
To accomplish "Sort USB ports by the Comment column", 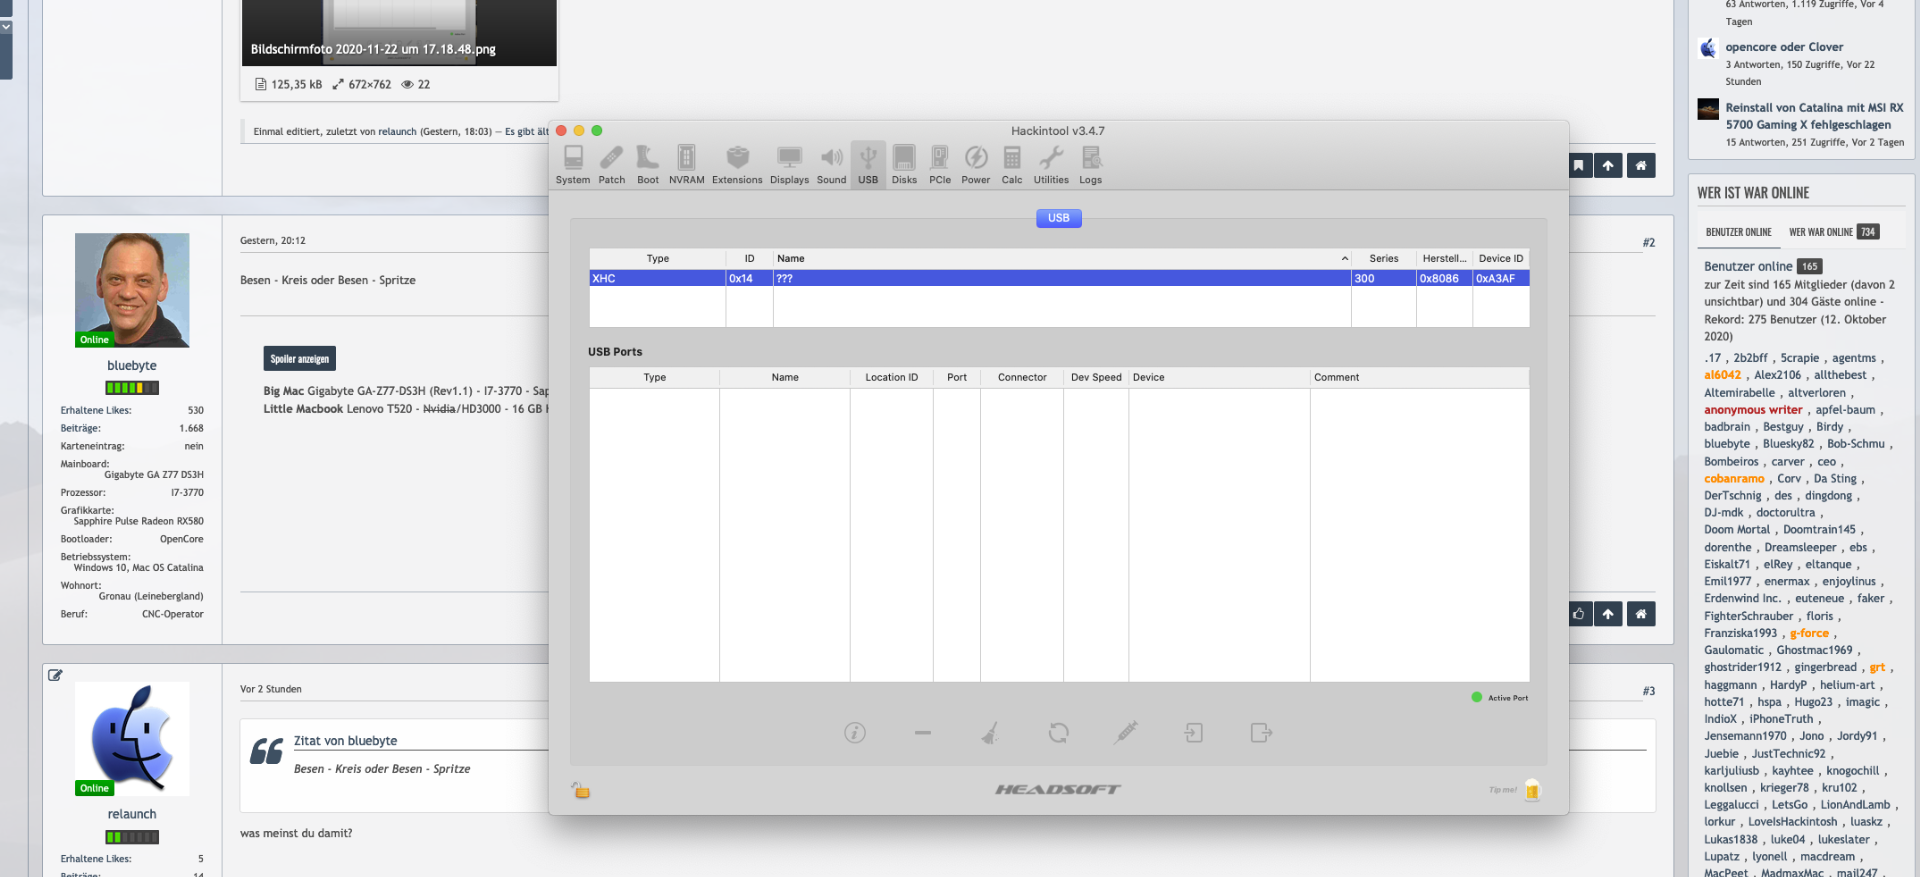I will pos(1420,378).
